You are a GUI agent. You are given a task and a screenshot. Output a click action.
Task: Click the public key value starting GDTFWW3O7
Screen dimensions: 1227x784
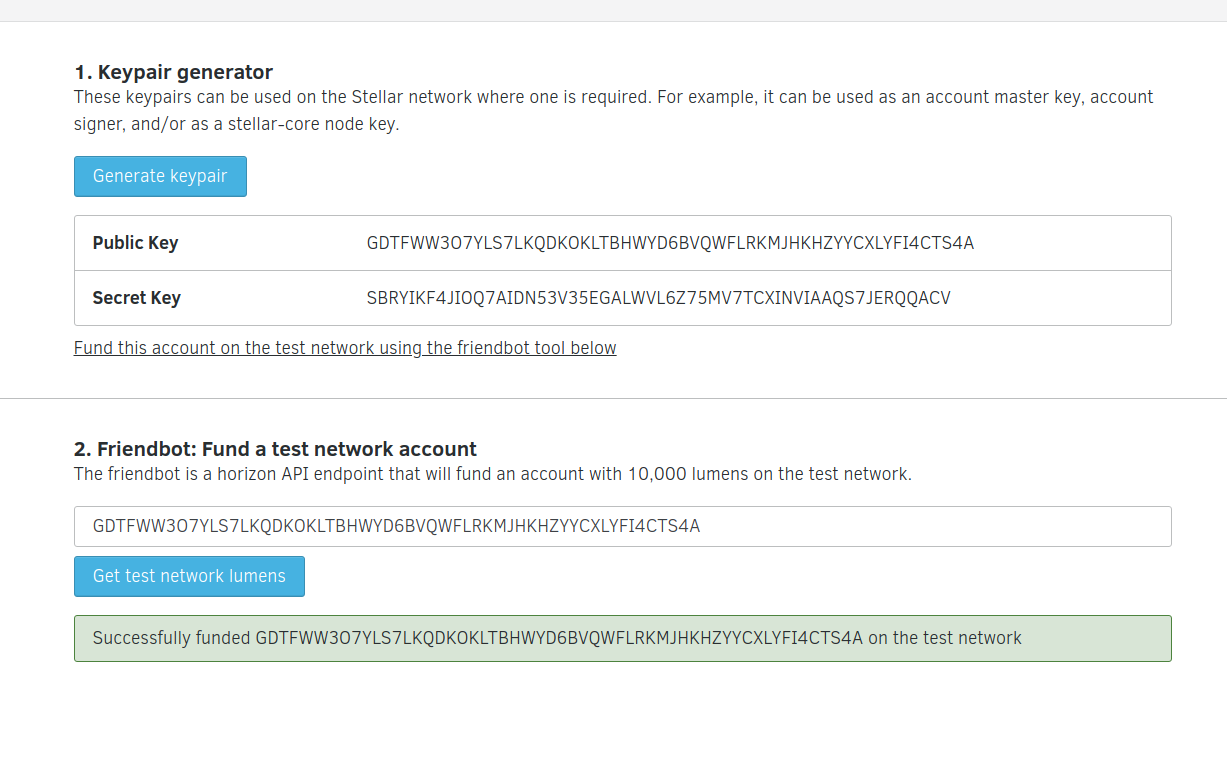[670, 243]
